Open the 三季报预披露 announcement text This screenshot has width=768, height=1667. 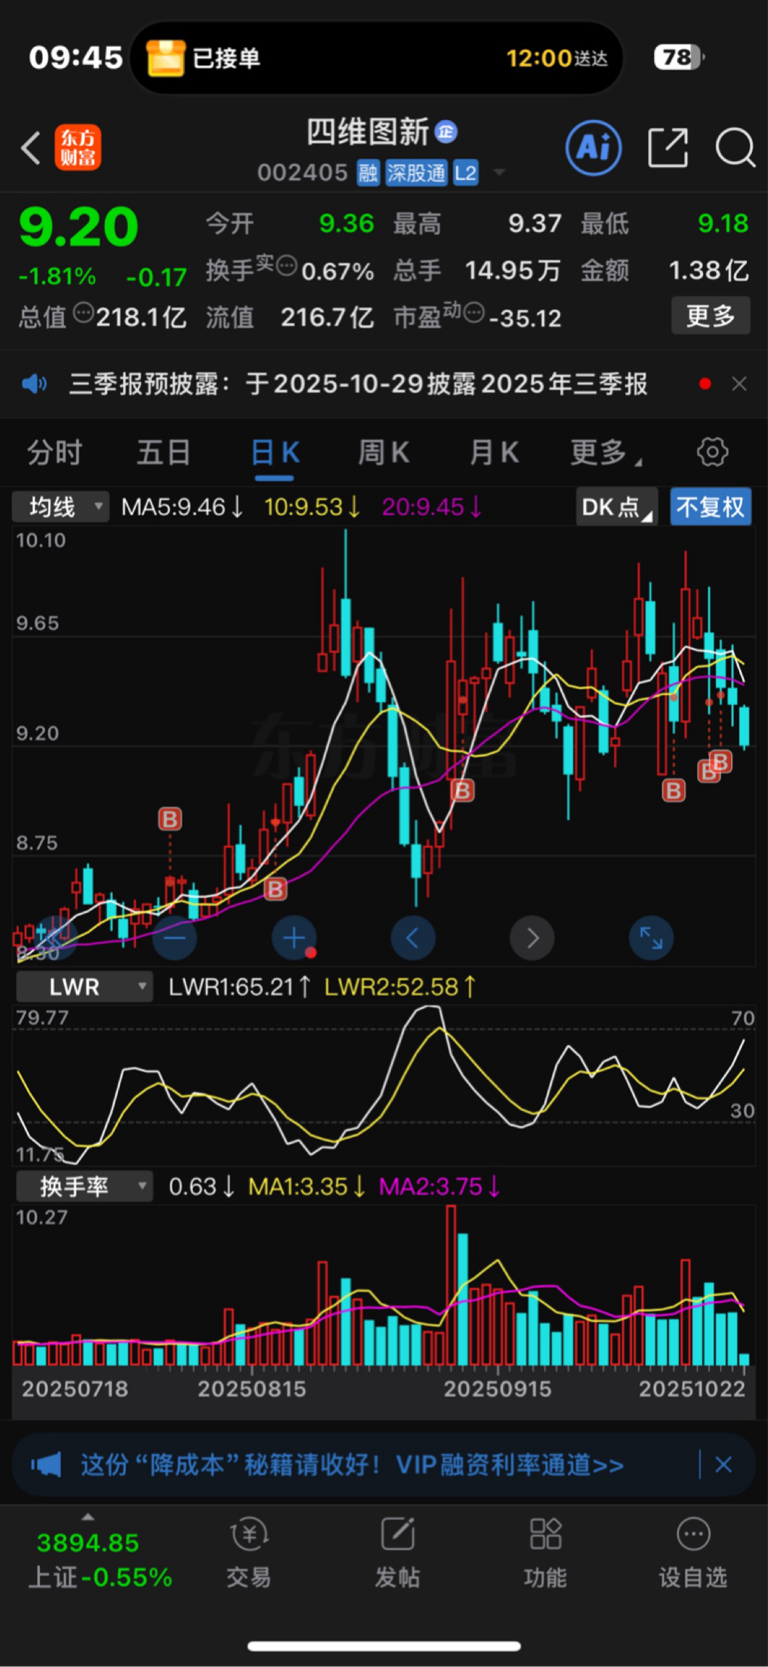click(x=358, y=384)
